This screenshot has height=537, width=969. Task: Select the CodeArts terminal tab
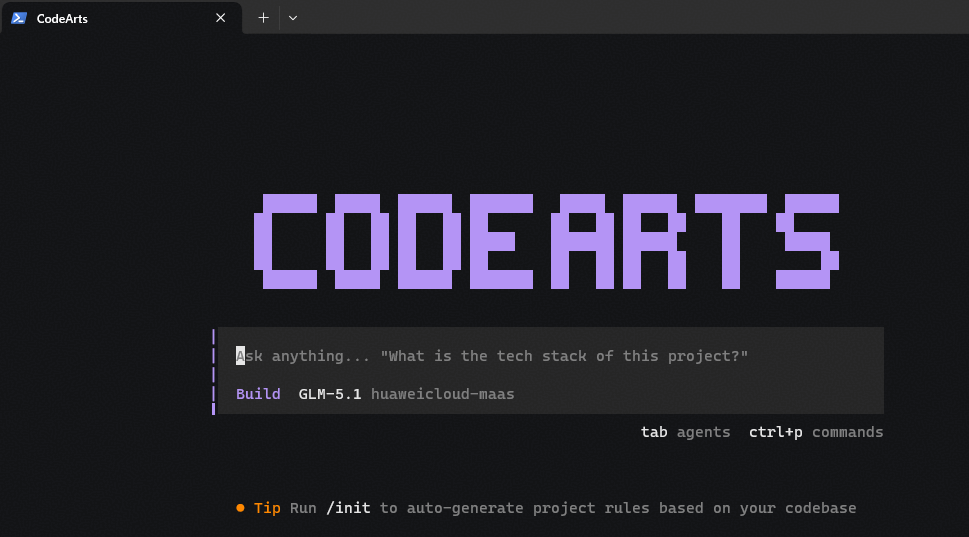121,18
